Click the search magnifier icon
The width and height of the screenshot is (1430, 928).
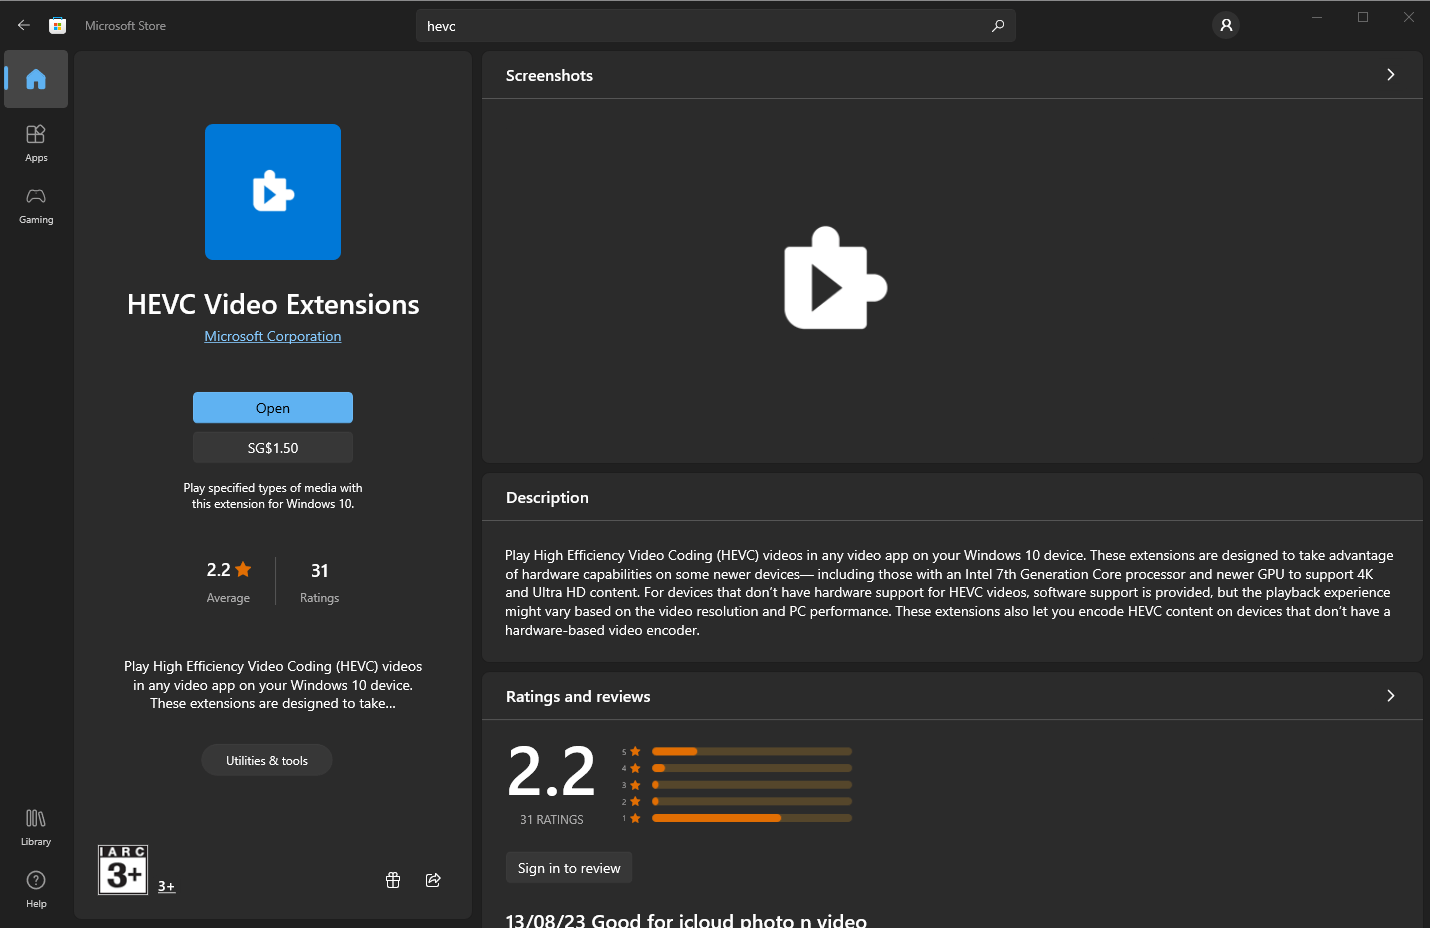point(997,26)
